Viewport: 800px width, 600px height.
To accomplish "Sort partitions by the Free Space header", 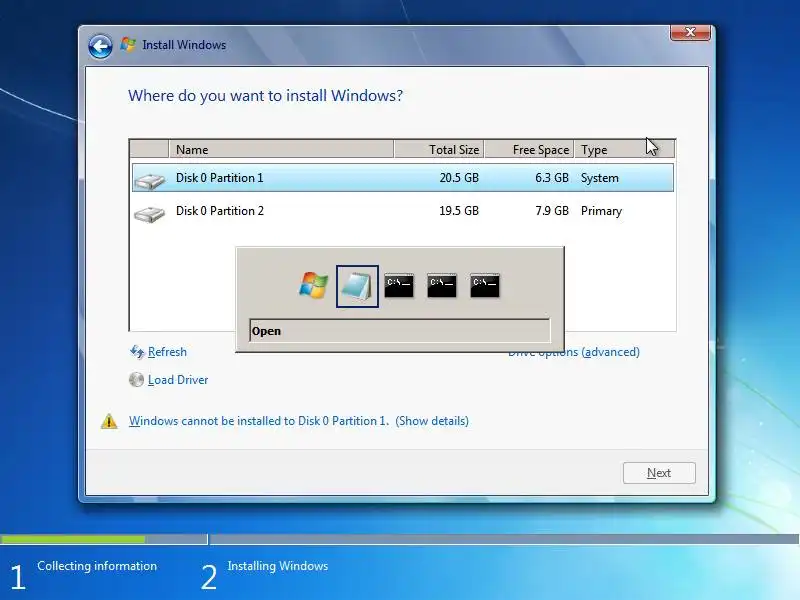I will (529, 149).
